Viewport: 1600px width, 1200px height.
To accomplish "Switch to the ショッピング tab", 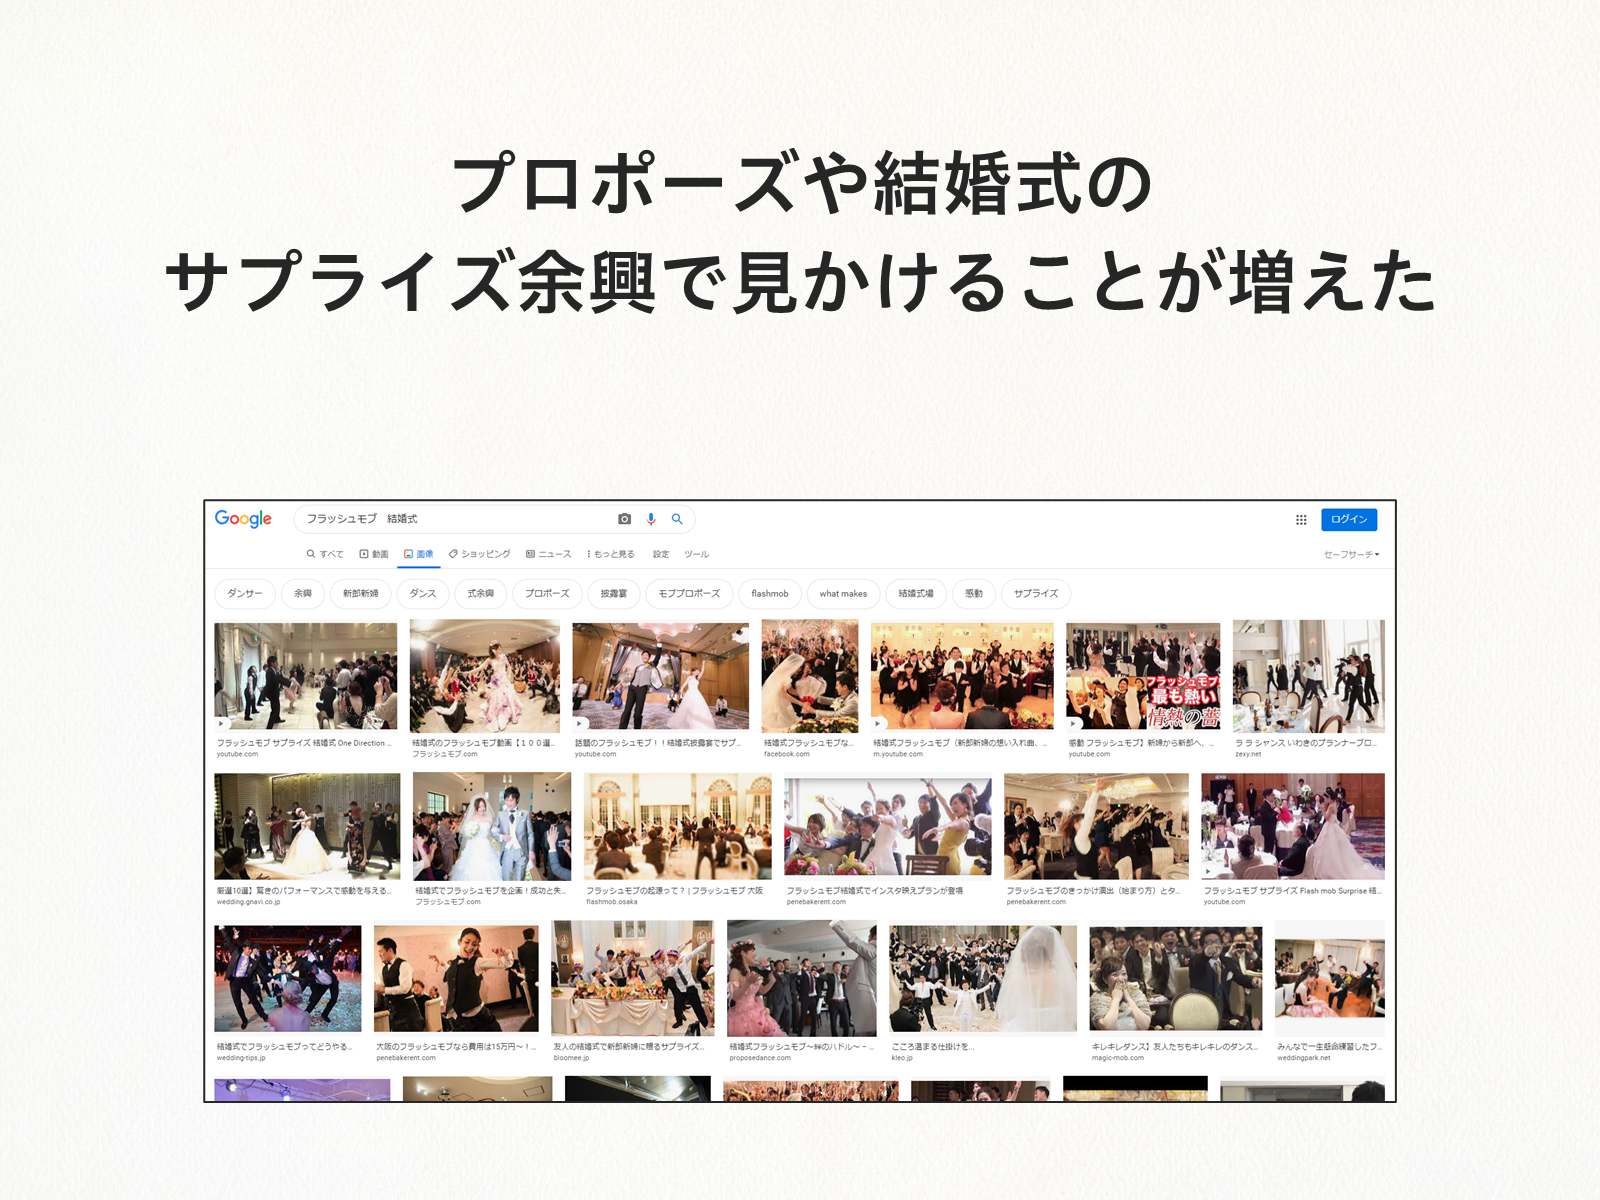I will [480, 554].
